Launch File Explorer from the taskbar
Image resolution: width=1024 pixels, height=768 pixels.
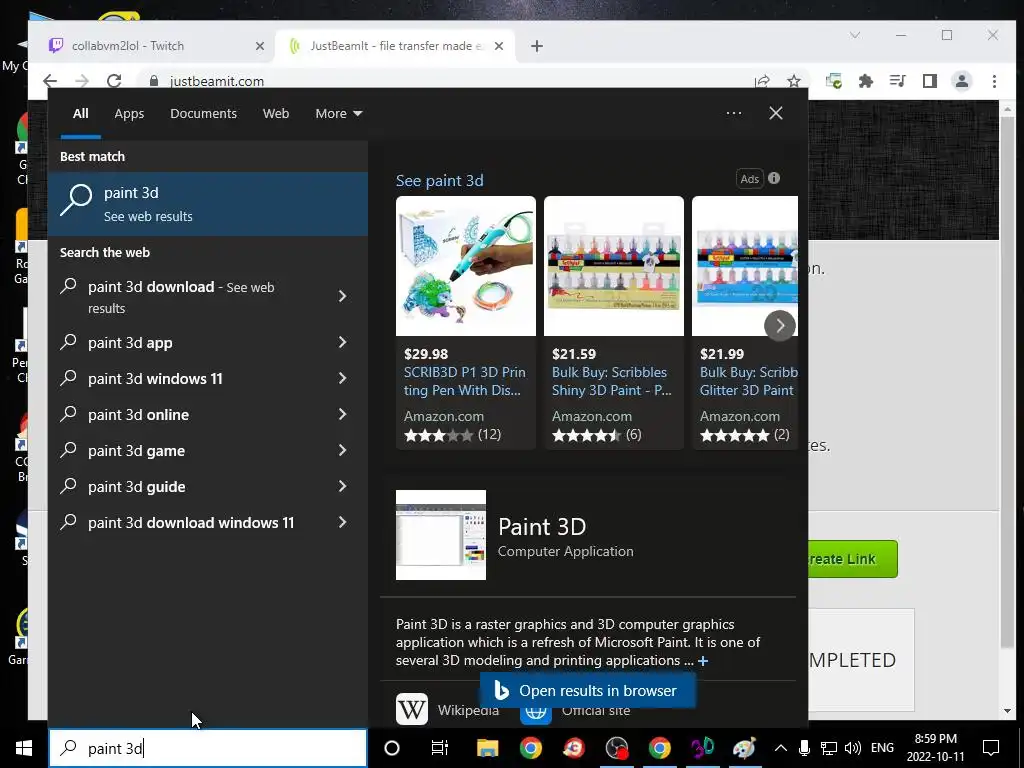click(x=487, y=748)
